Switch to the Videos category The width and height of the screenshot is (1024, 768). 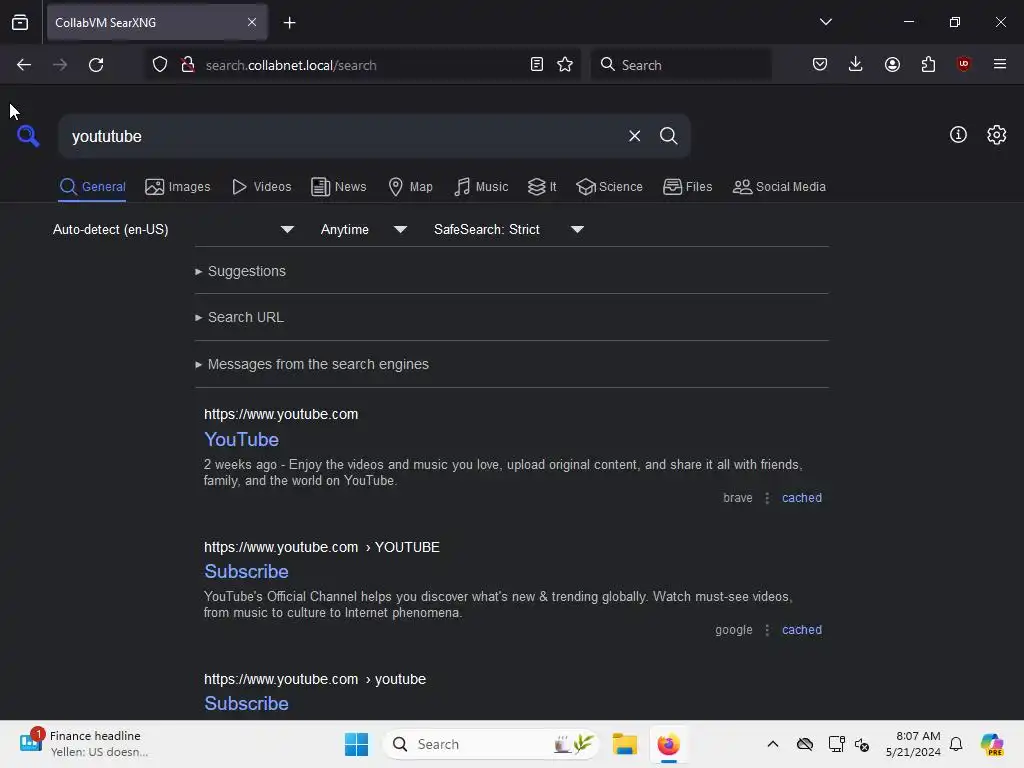pos(261,187)
